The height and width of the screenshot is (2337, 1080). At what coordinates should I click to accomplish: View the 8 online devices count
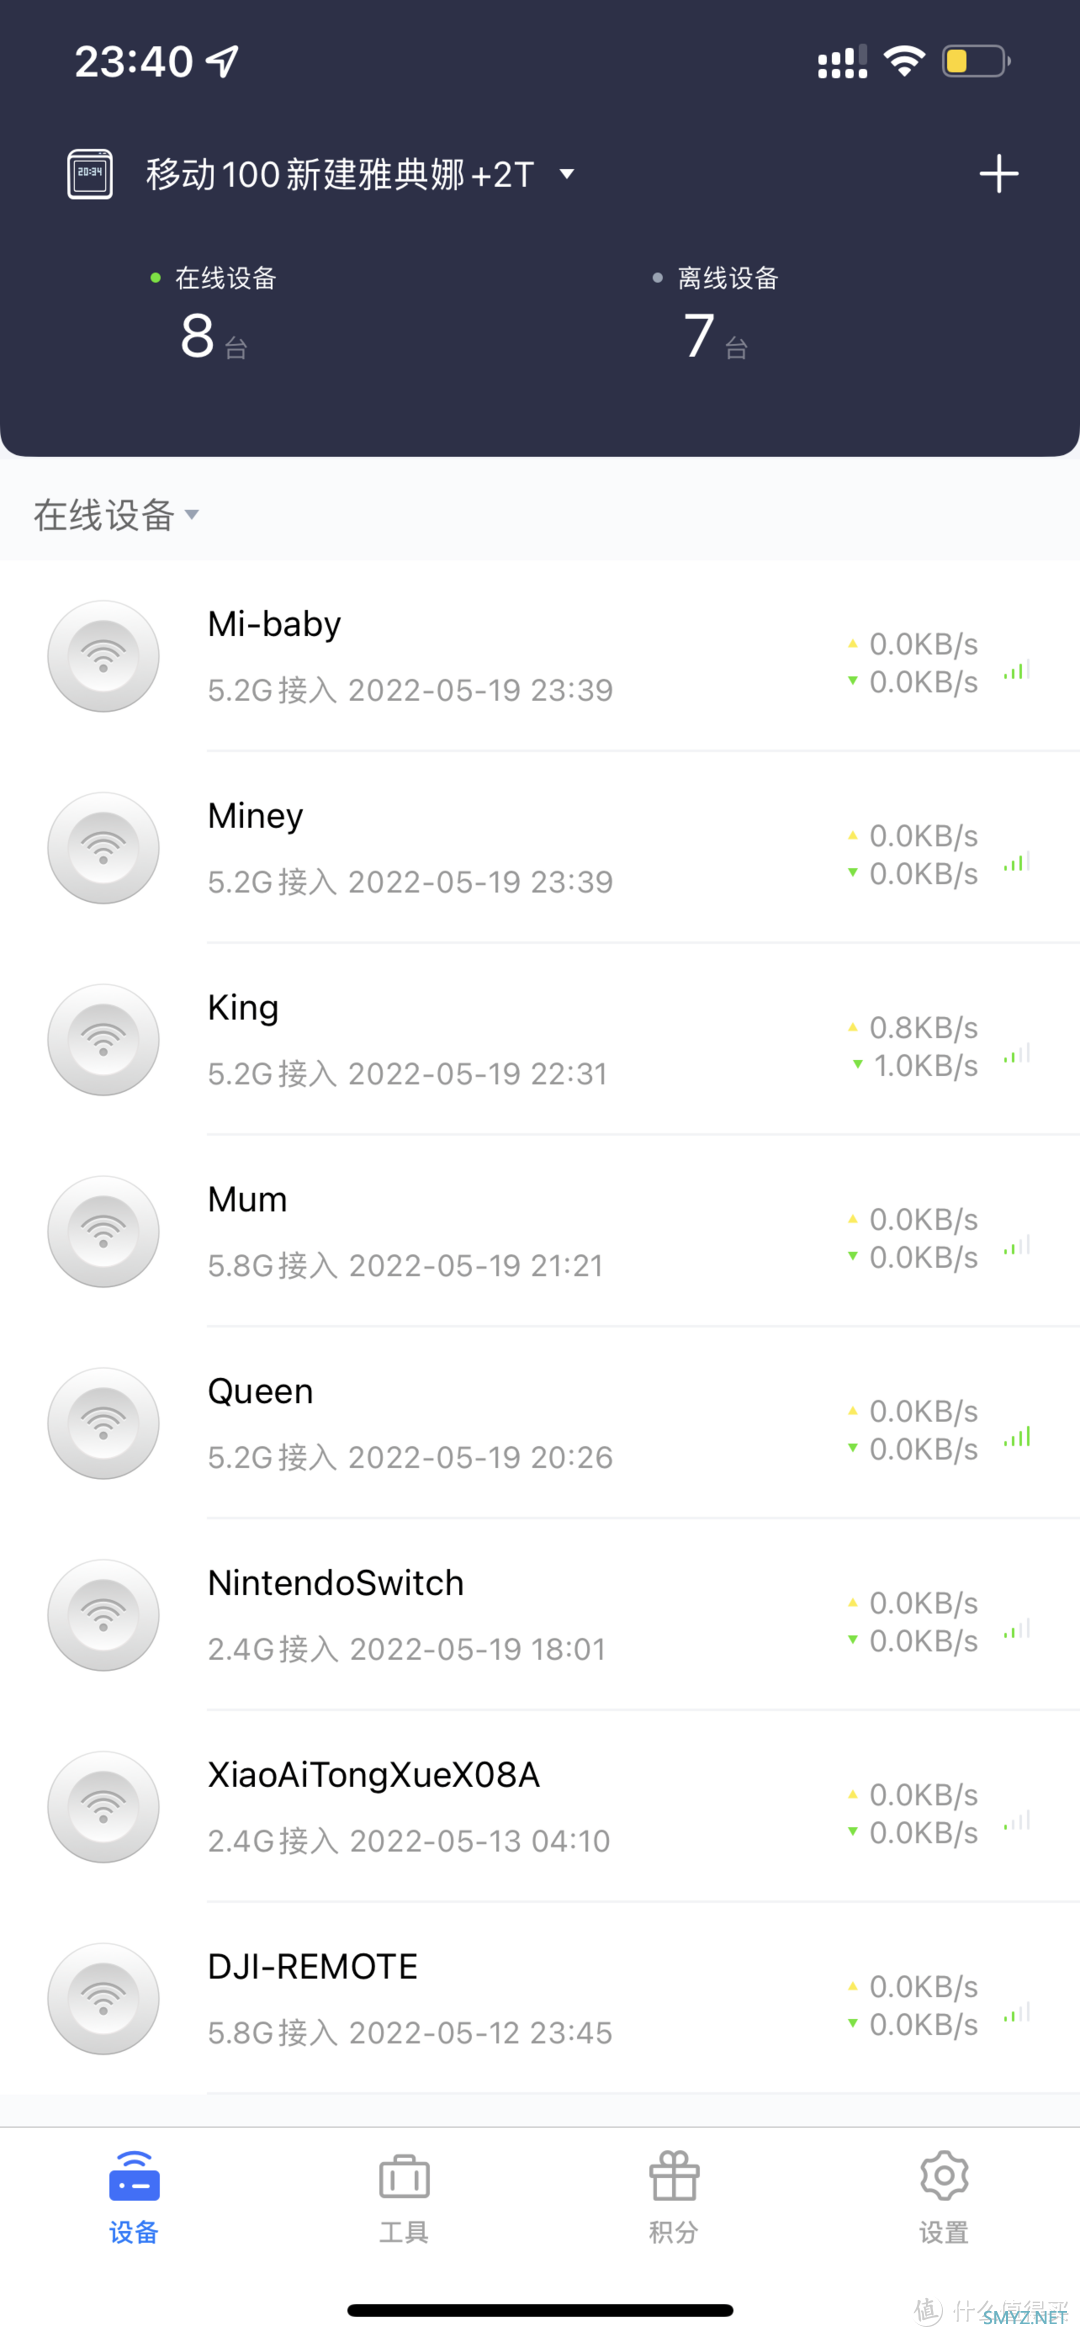(198, 335)
